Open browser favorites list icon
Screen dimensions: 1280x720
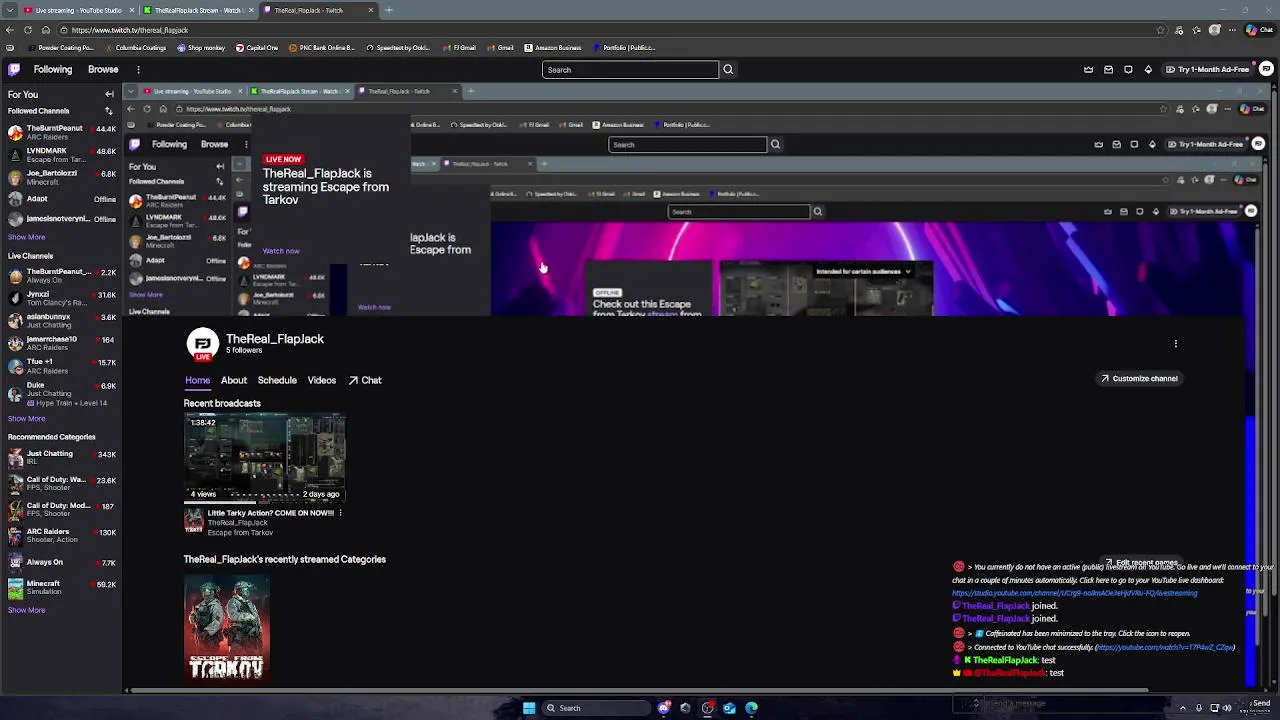1197,30
